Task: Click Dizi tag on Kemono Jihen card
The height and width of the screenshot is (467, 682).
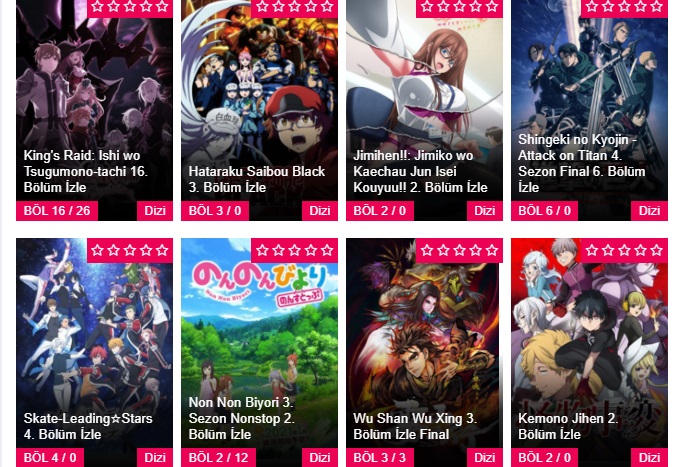Action: (649, 457)
